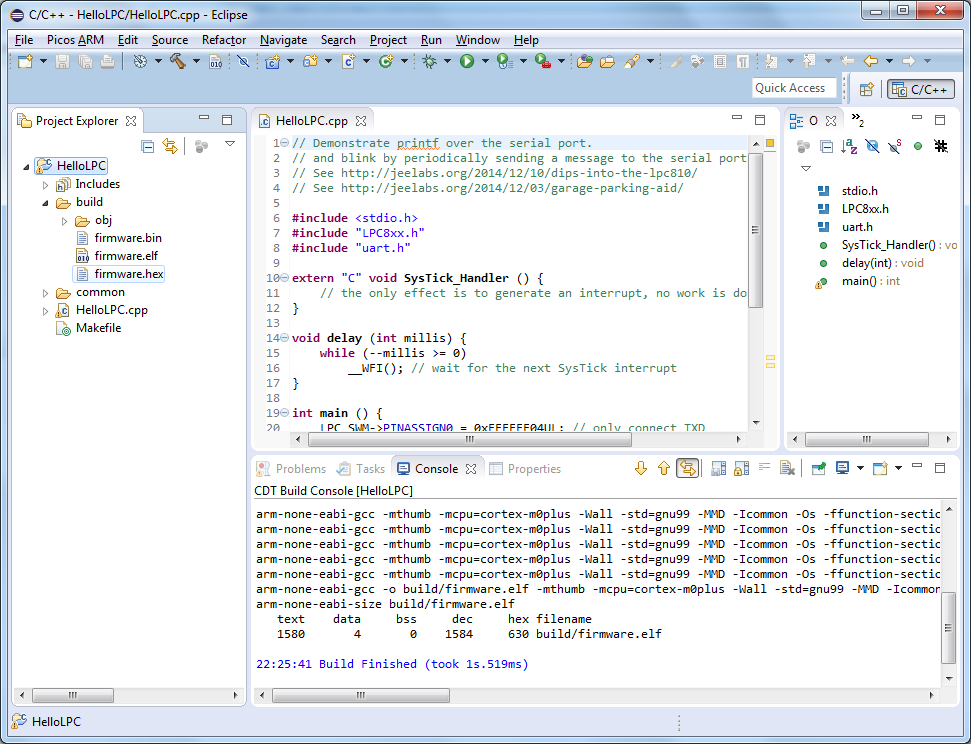Click the green Run button
This screenshot has width=971, height=744.
click(x=467, y=61)
